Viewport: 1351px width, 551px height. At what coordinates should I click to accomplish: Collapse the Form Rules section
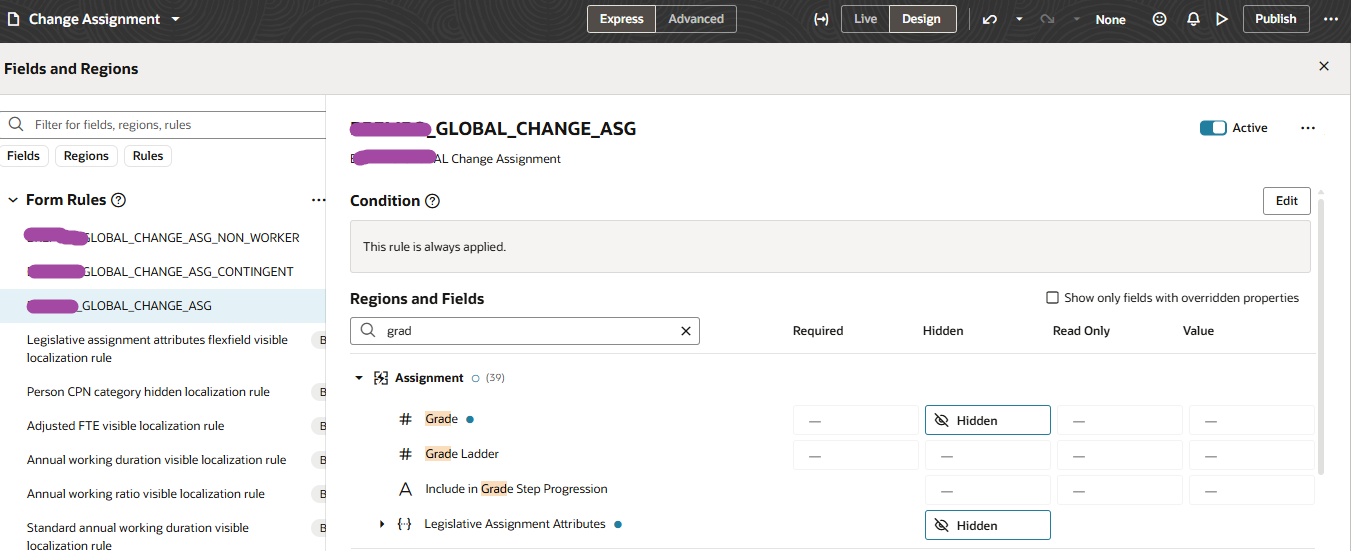point(13,200)
